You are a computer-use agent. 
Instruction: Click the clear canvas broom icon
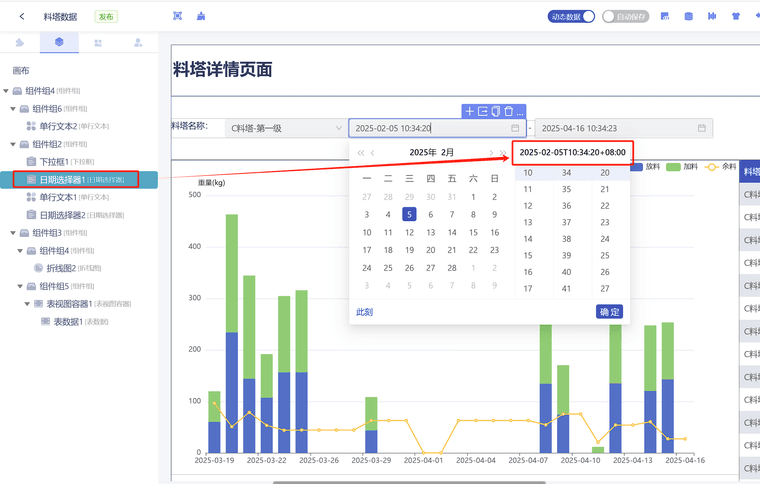[201, 16]
